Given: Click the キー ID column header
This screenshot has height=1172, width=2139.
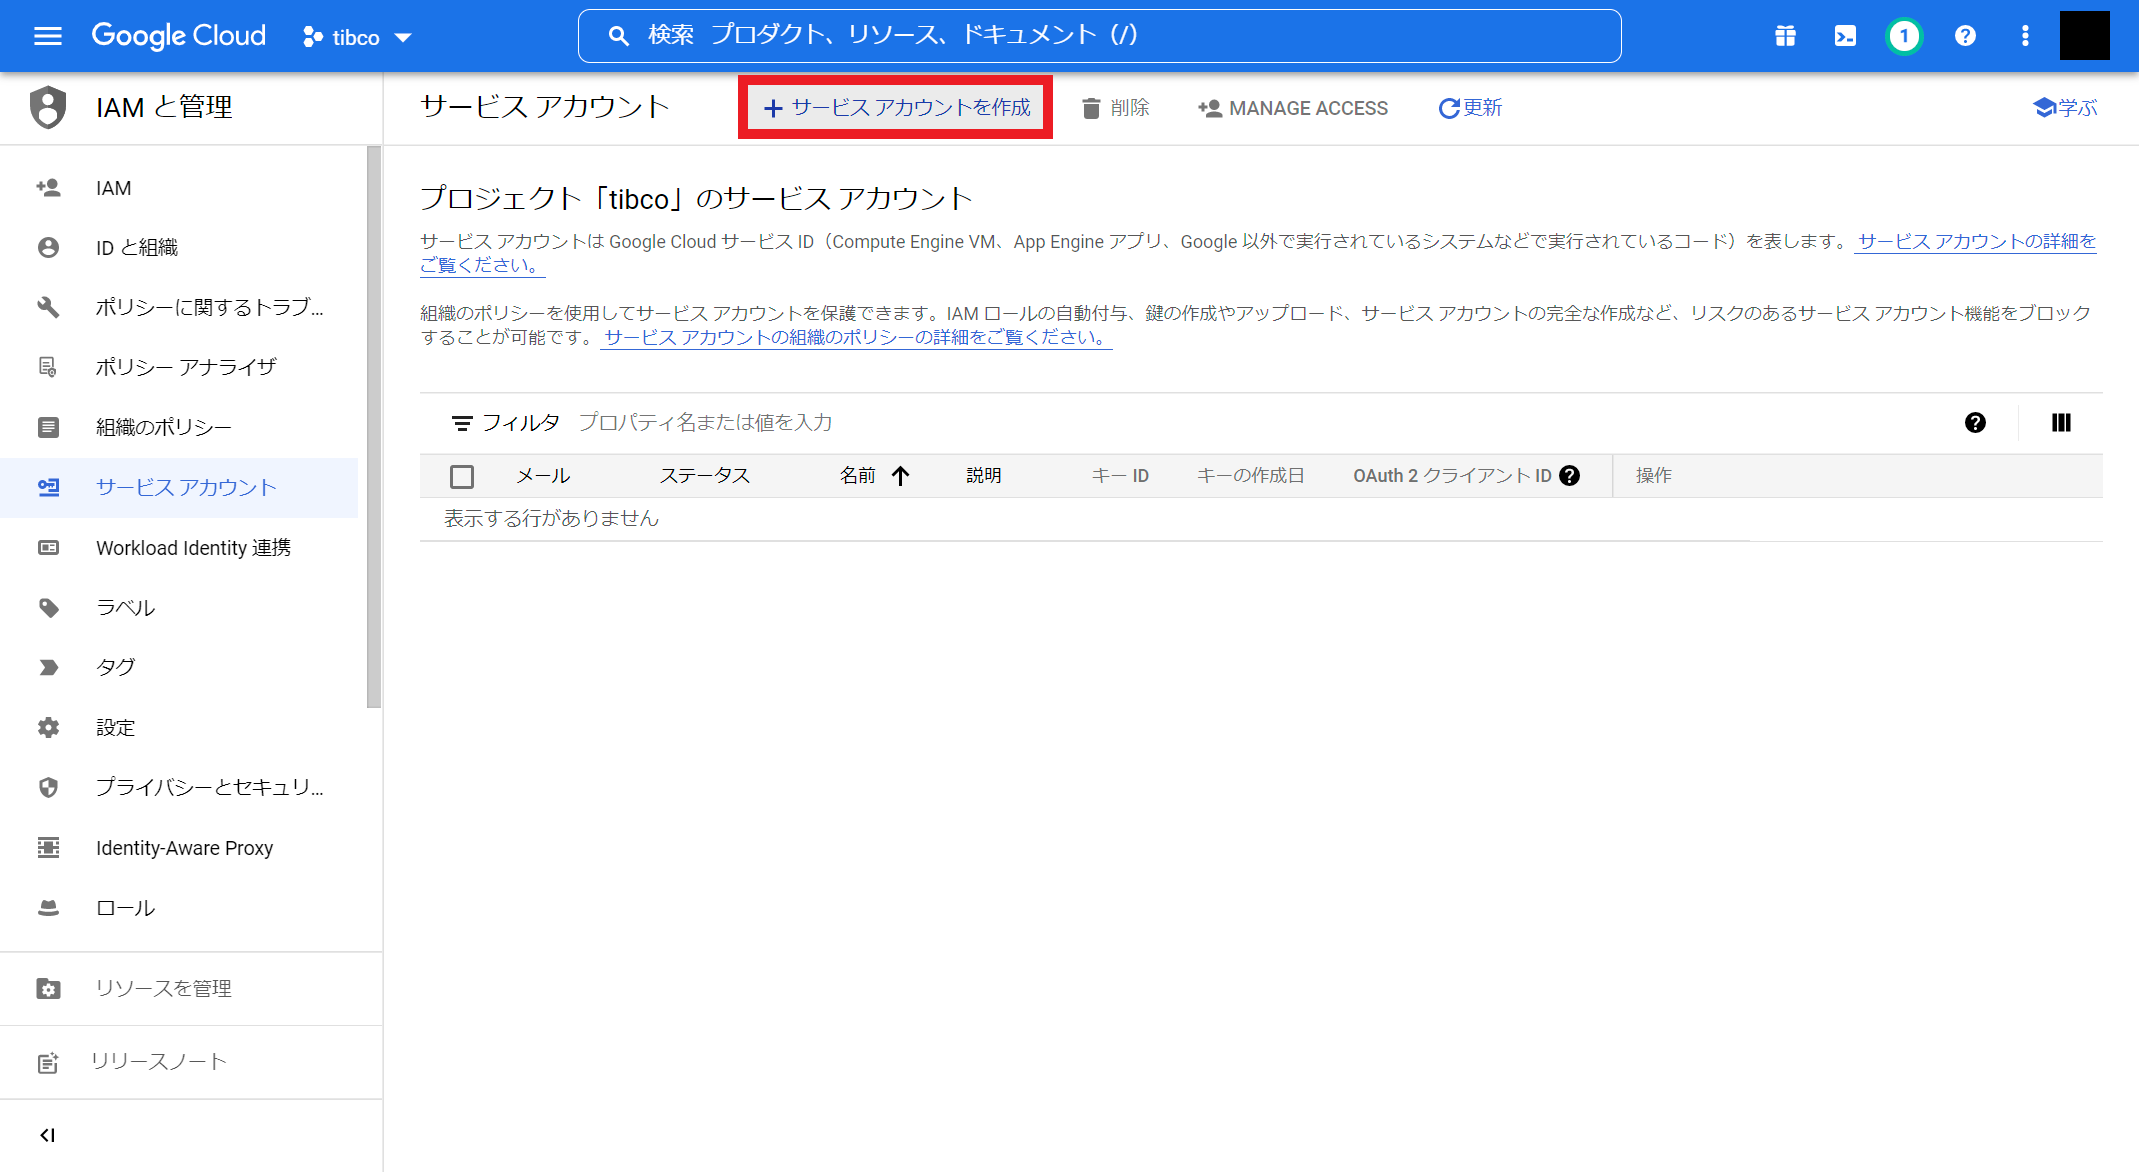Looking at the screenshot, I should coord(1120,476).
